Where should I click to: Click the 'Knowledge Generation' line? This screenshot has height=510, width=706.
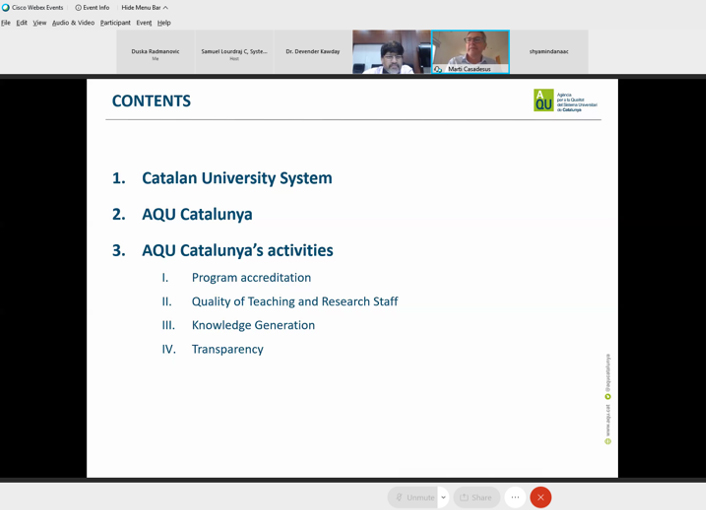(x=253, y=325)
